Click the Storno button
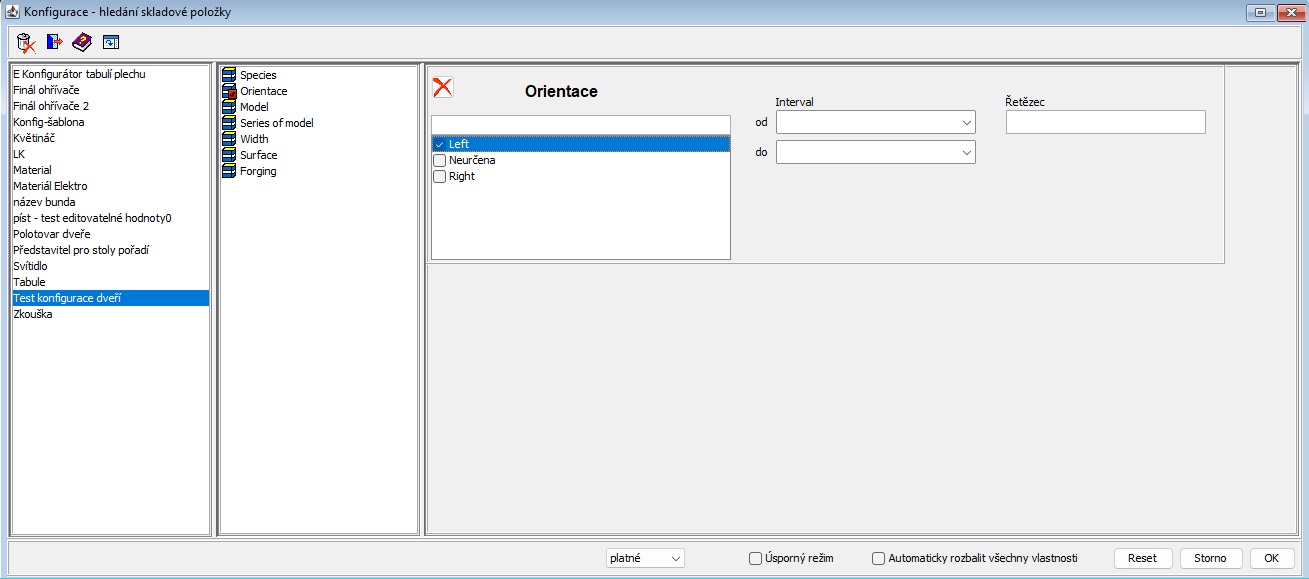This screenshot has height=579, width=1309. point(1210,558)
